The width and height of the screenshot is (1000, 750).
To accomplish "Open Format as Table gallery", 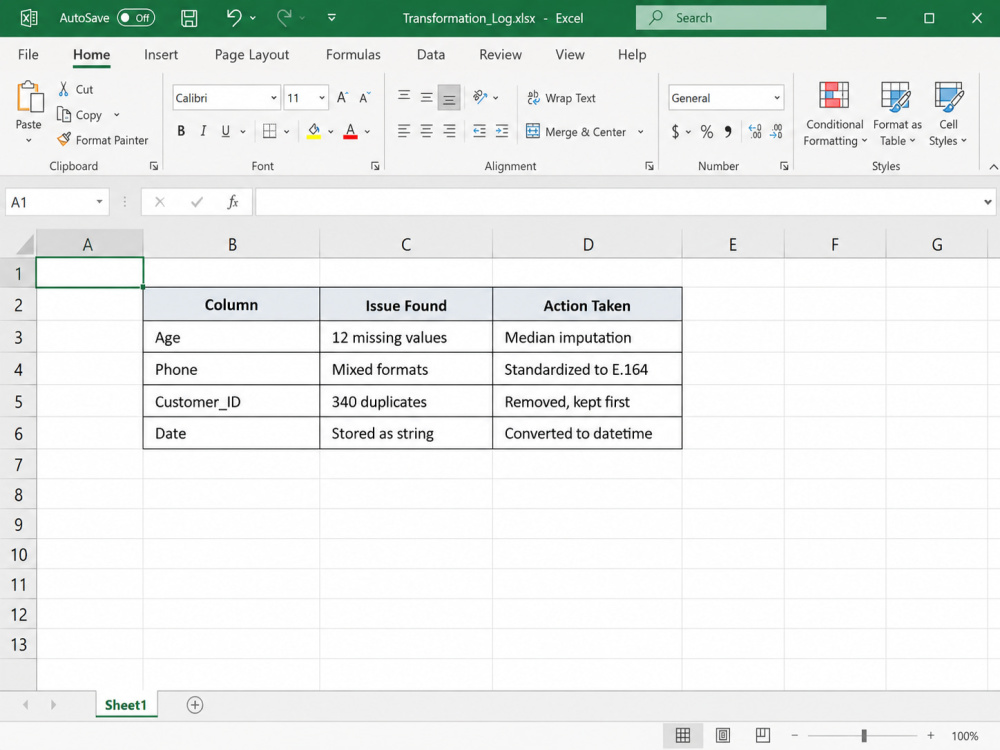I will tap(897, 114).
